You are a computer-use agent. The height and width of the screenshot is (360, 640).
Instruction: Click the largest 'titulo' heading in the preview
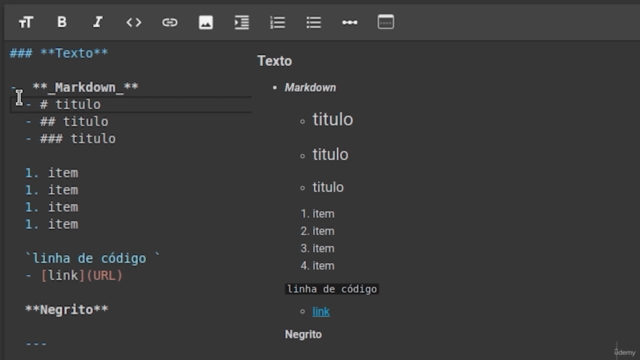(333, 120)
